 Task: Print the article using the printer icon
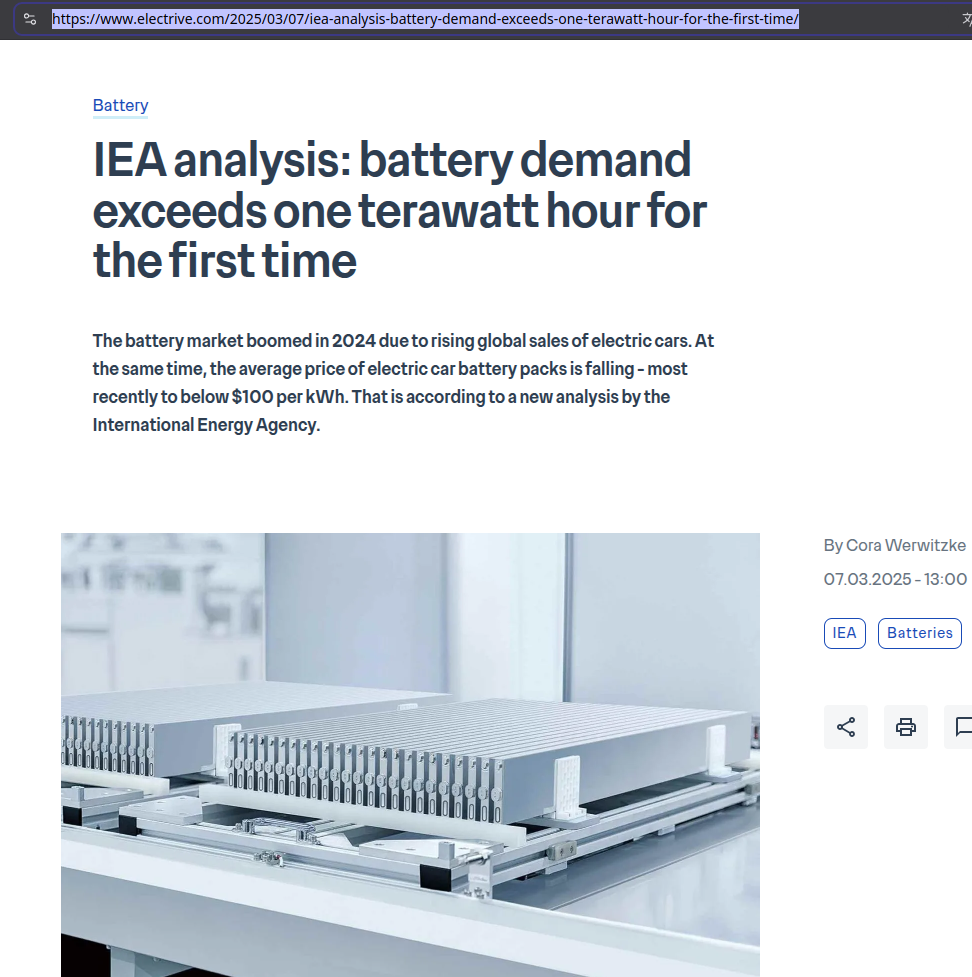pos(905,727)
